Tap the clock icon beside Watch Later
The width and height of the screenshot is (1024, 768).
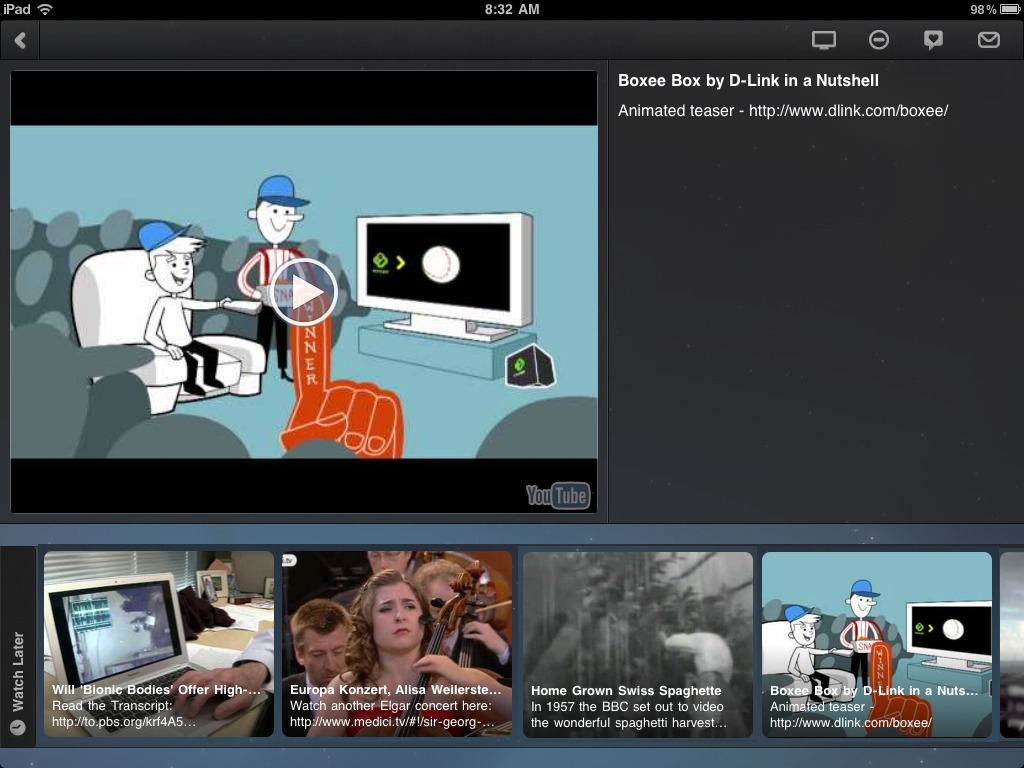[x=18, y=728]
